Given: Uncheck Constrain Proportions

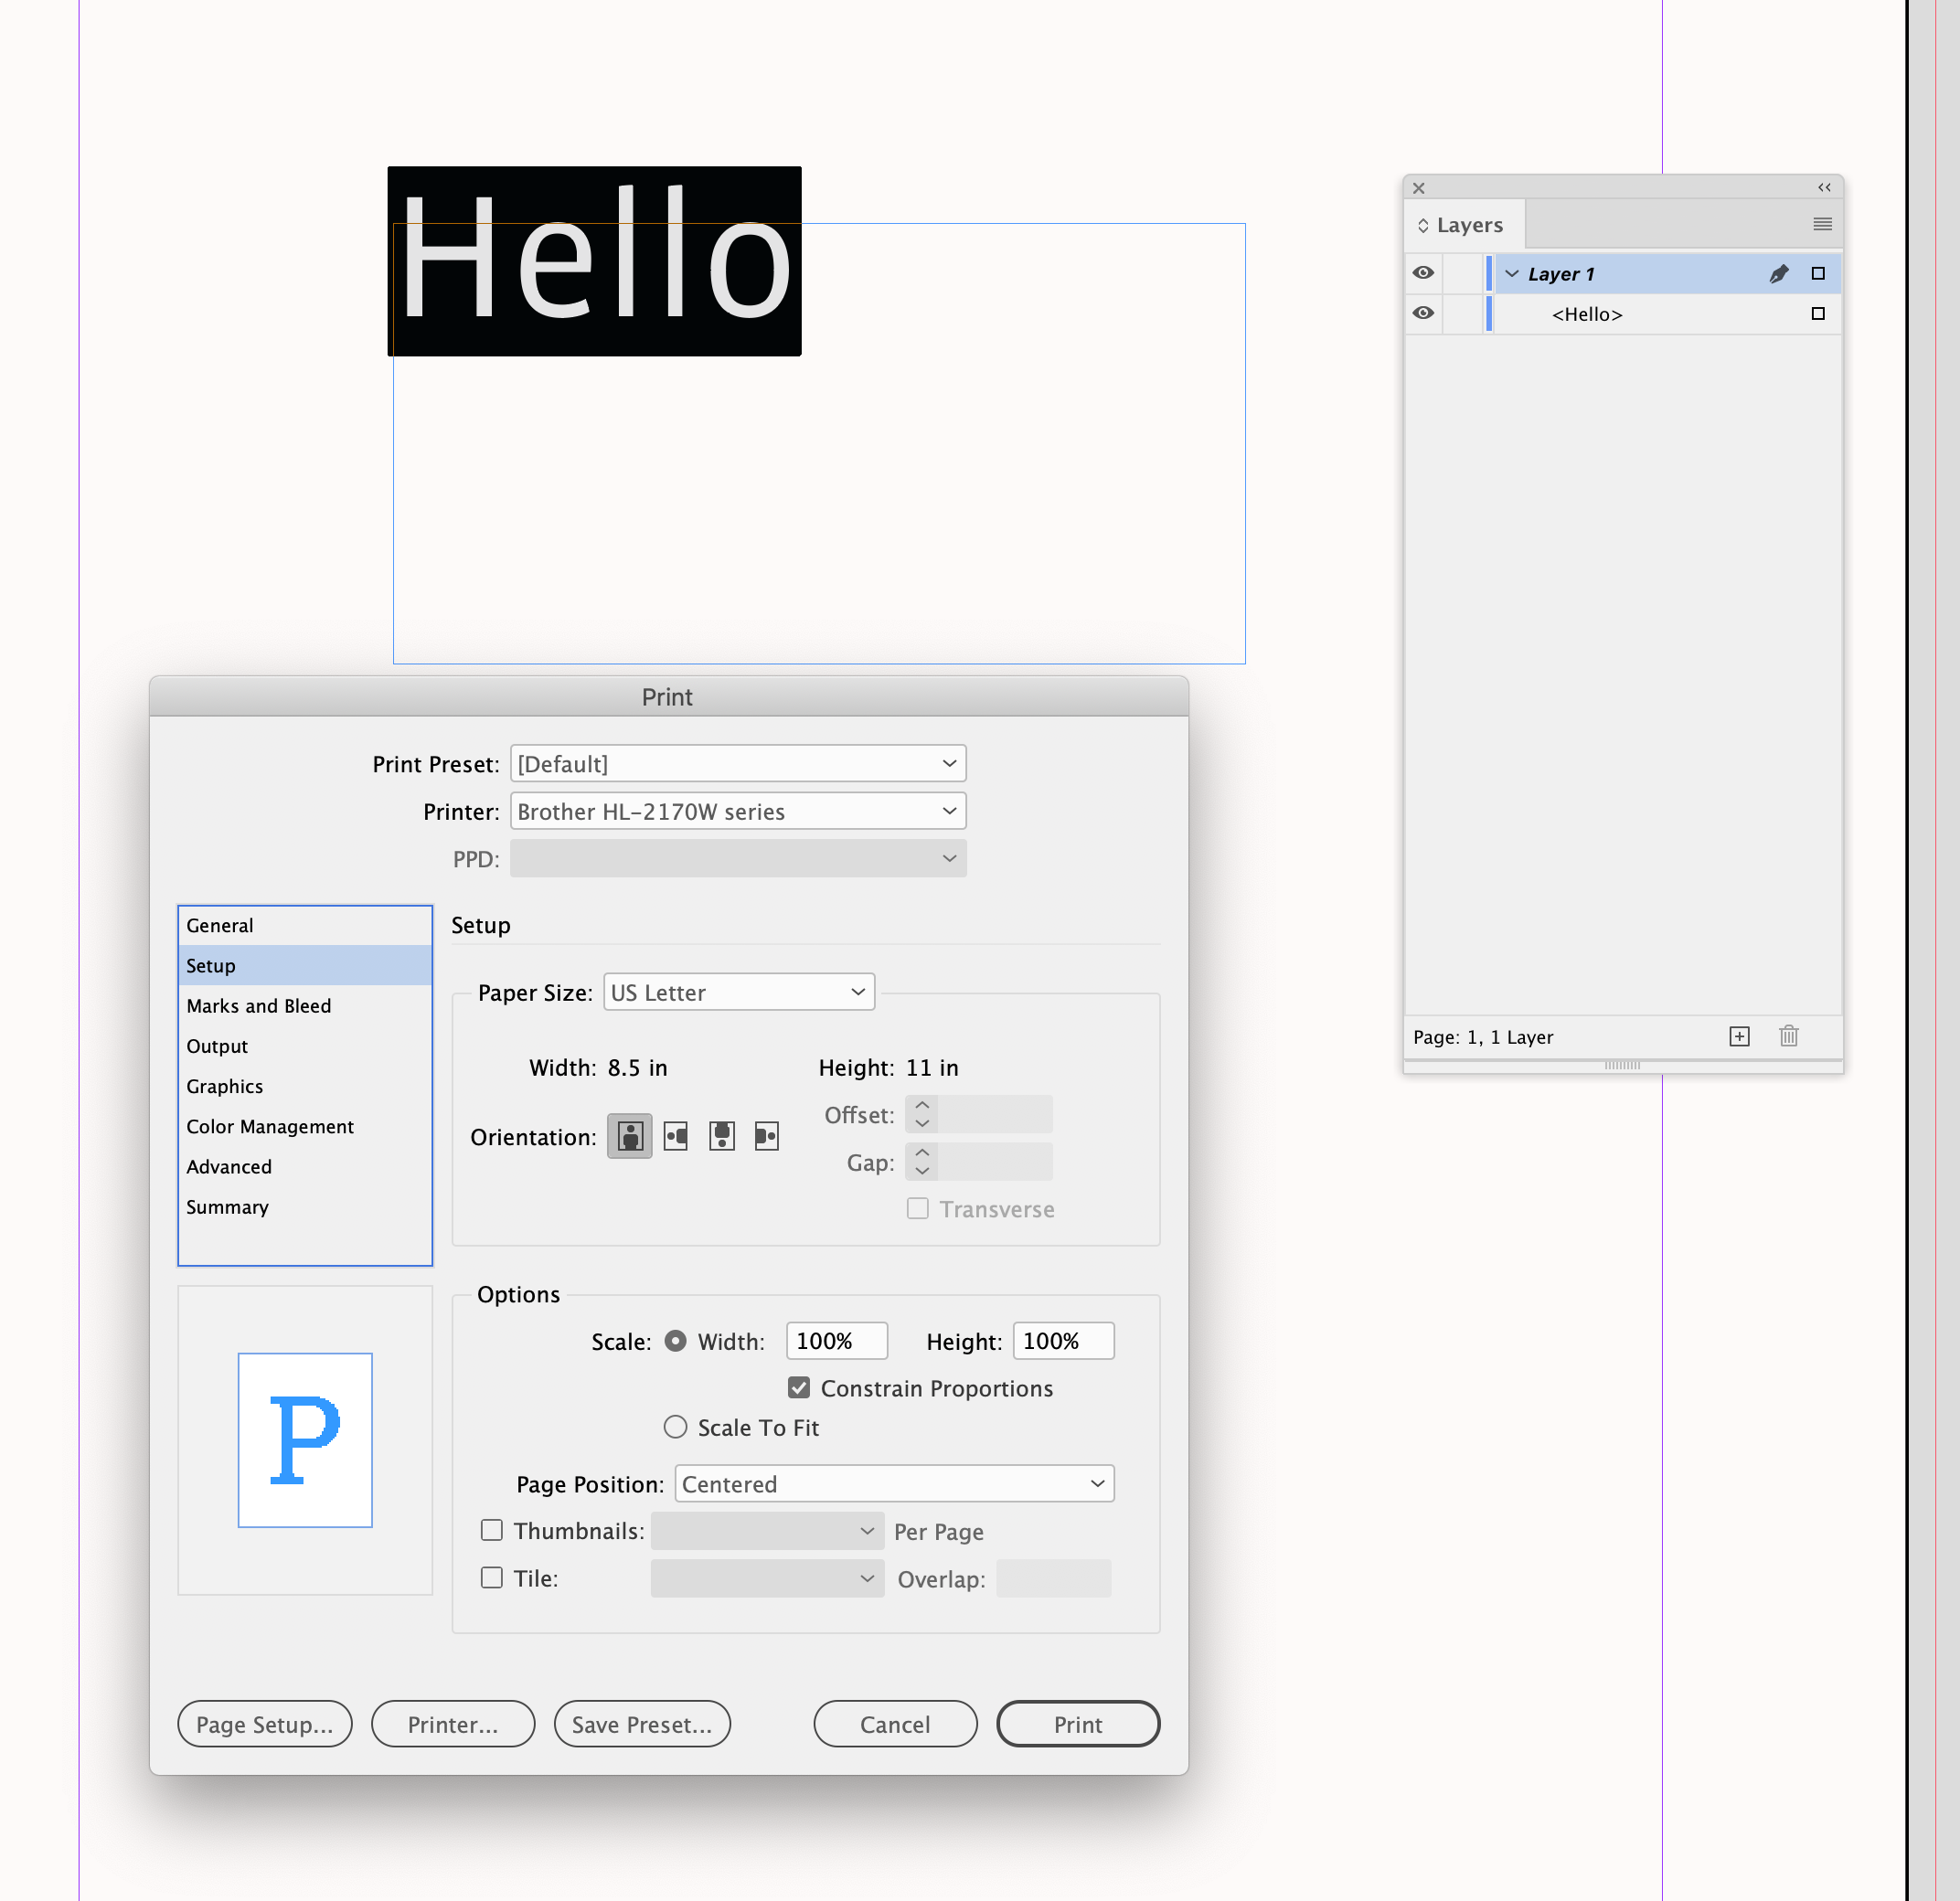Looking at the screenshot, I should pyautogui.click(x=798, y=1388).
